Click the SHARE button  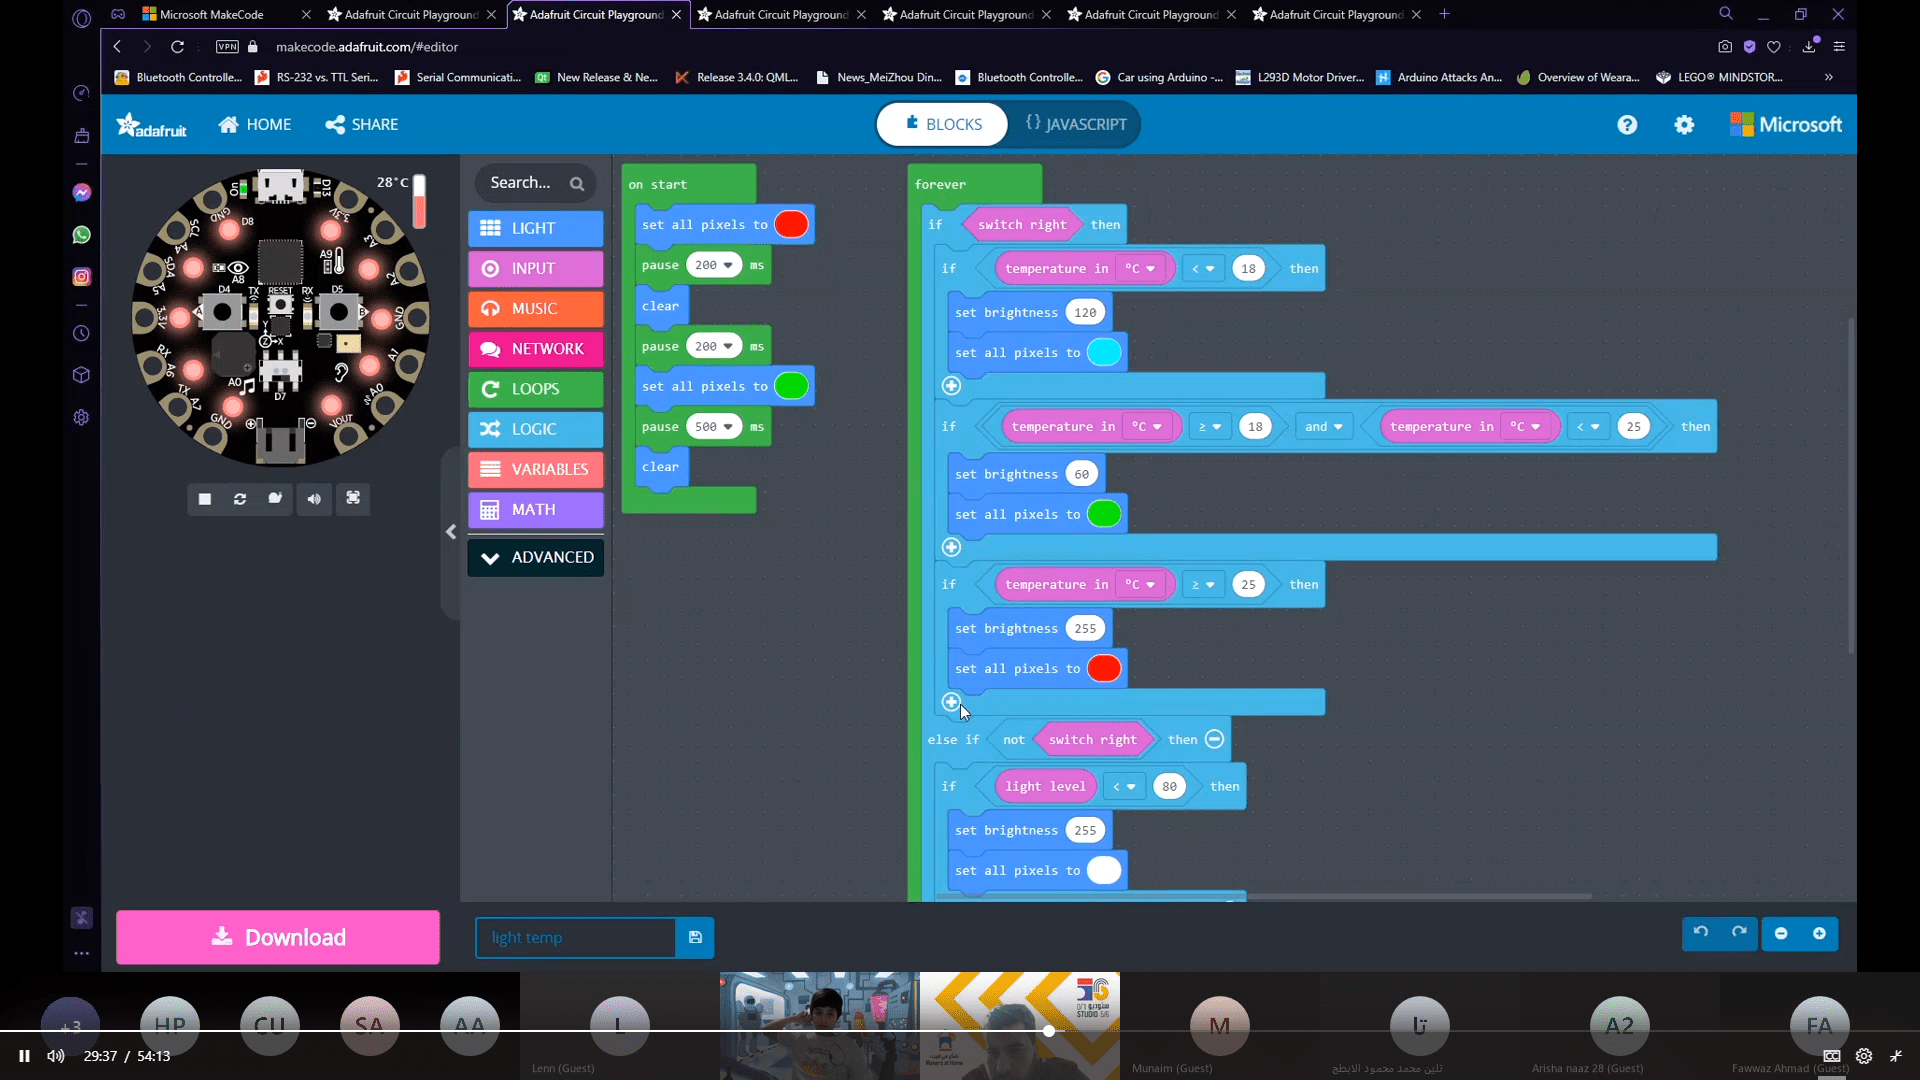click(x=362, y=125)
